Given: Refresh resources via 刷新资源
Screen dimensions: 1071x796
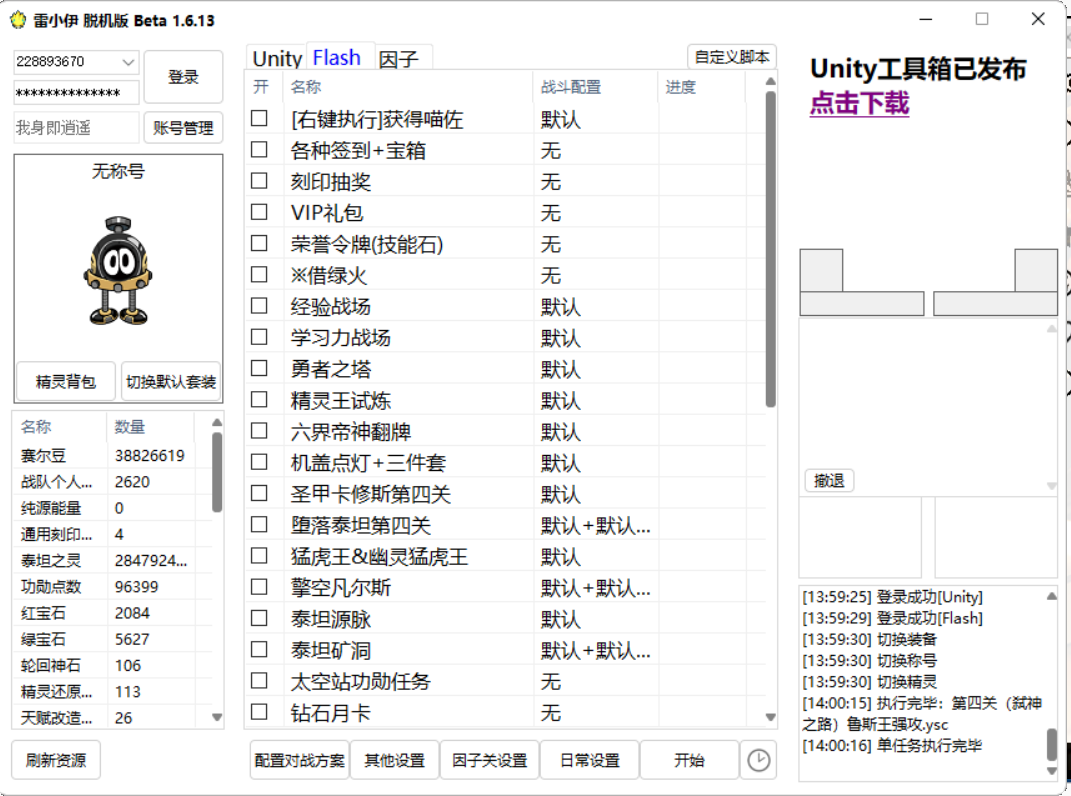Looking at the screenshot, I should click(55, 760).
